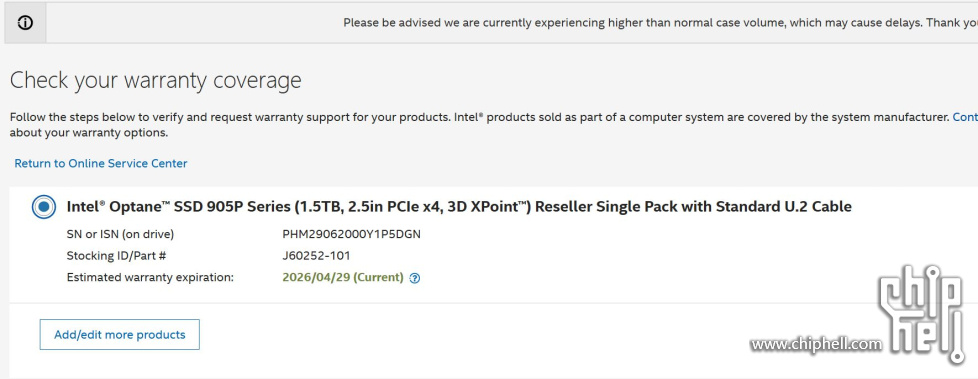The width and height of the screenshot is (978, 379).
Task: Open Return to Online Service Center link
Action: (100, 163)
